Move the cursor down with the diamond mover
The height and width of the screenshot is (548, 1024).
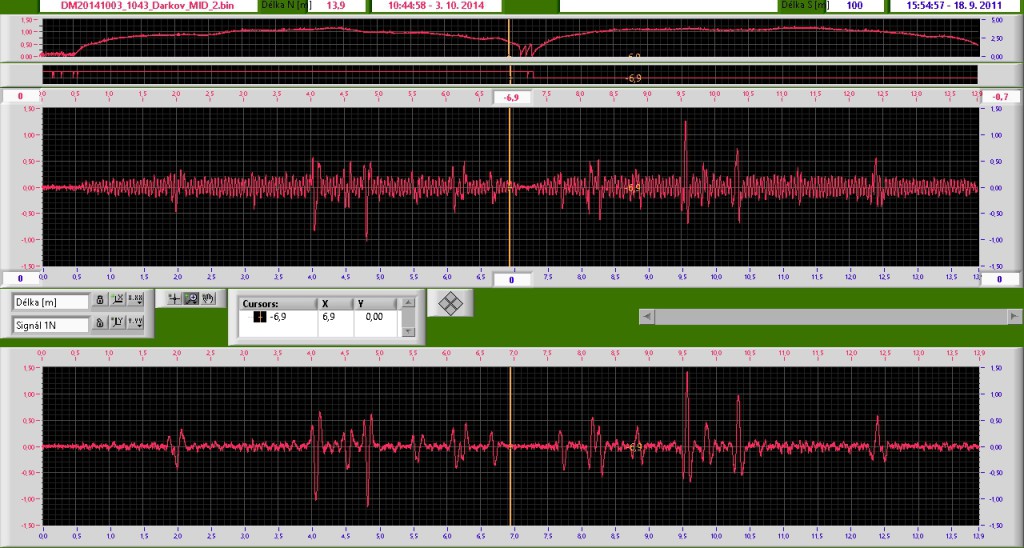coord(450,312)
